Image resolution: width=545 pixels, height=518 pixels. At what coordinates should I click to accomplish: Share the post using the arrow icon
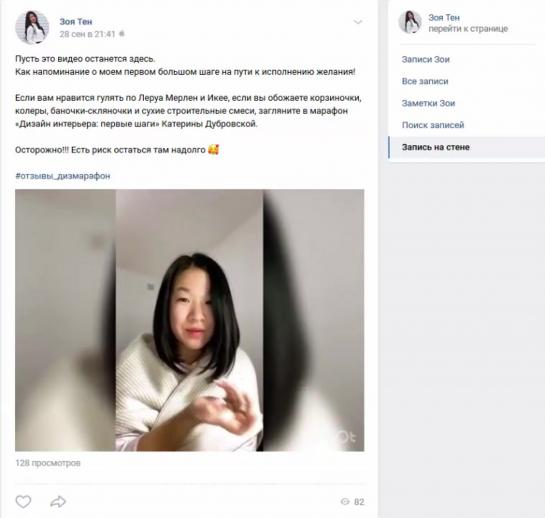click(58, 501)
